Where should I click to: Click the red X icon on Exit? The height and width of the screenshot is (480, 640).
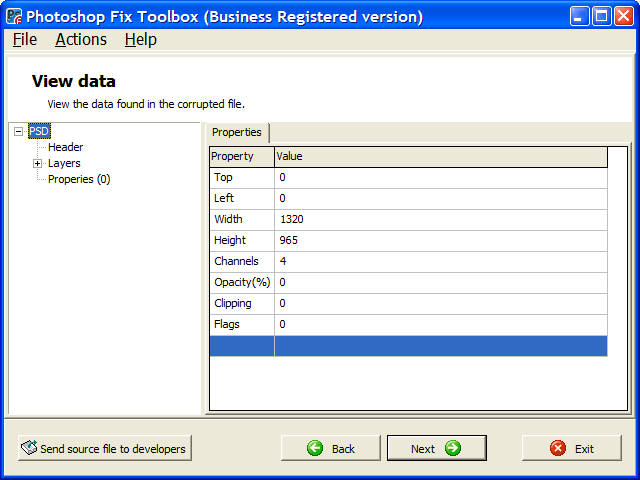pyautogui.click(x=558, y=448)
